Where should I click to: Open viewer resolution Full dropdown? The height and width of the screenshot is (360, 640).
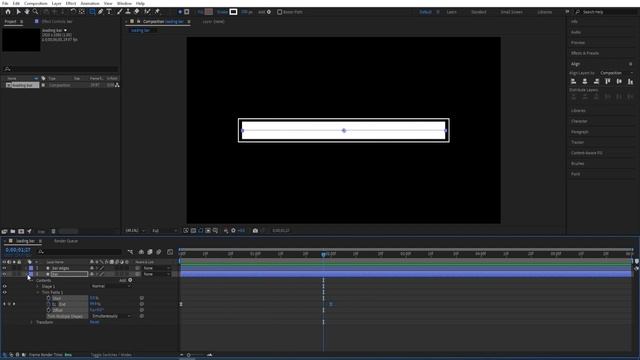point(164,231)
